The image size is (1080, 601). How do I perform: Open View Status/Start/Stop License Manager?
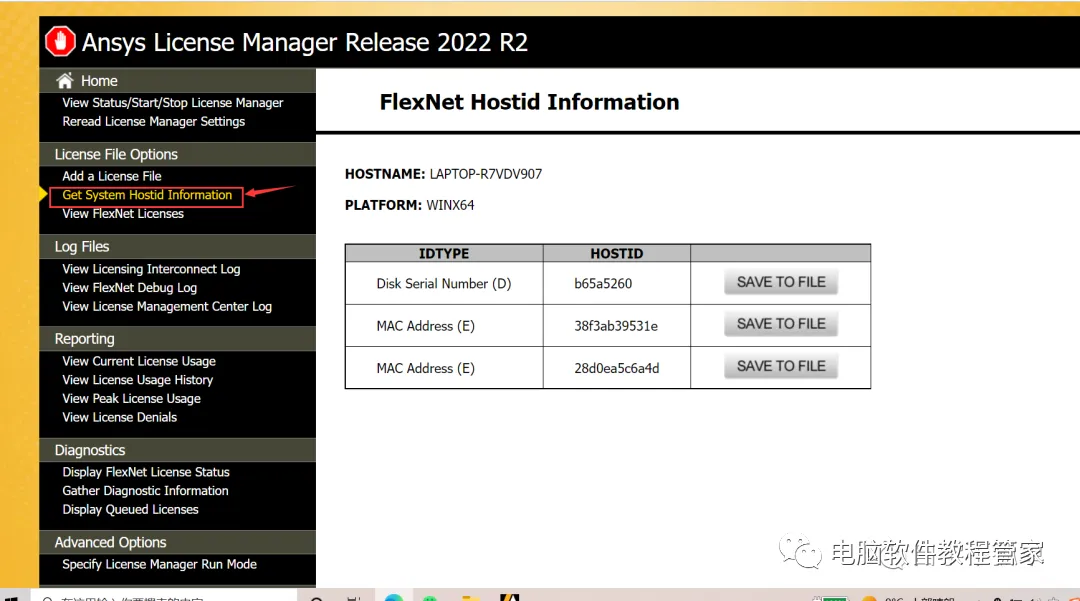[172, 103]
